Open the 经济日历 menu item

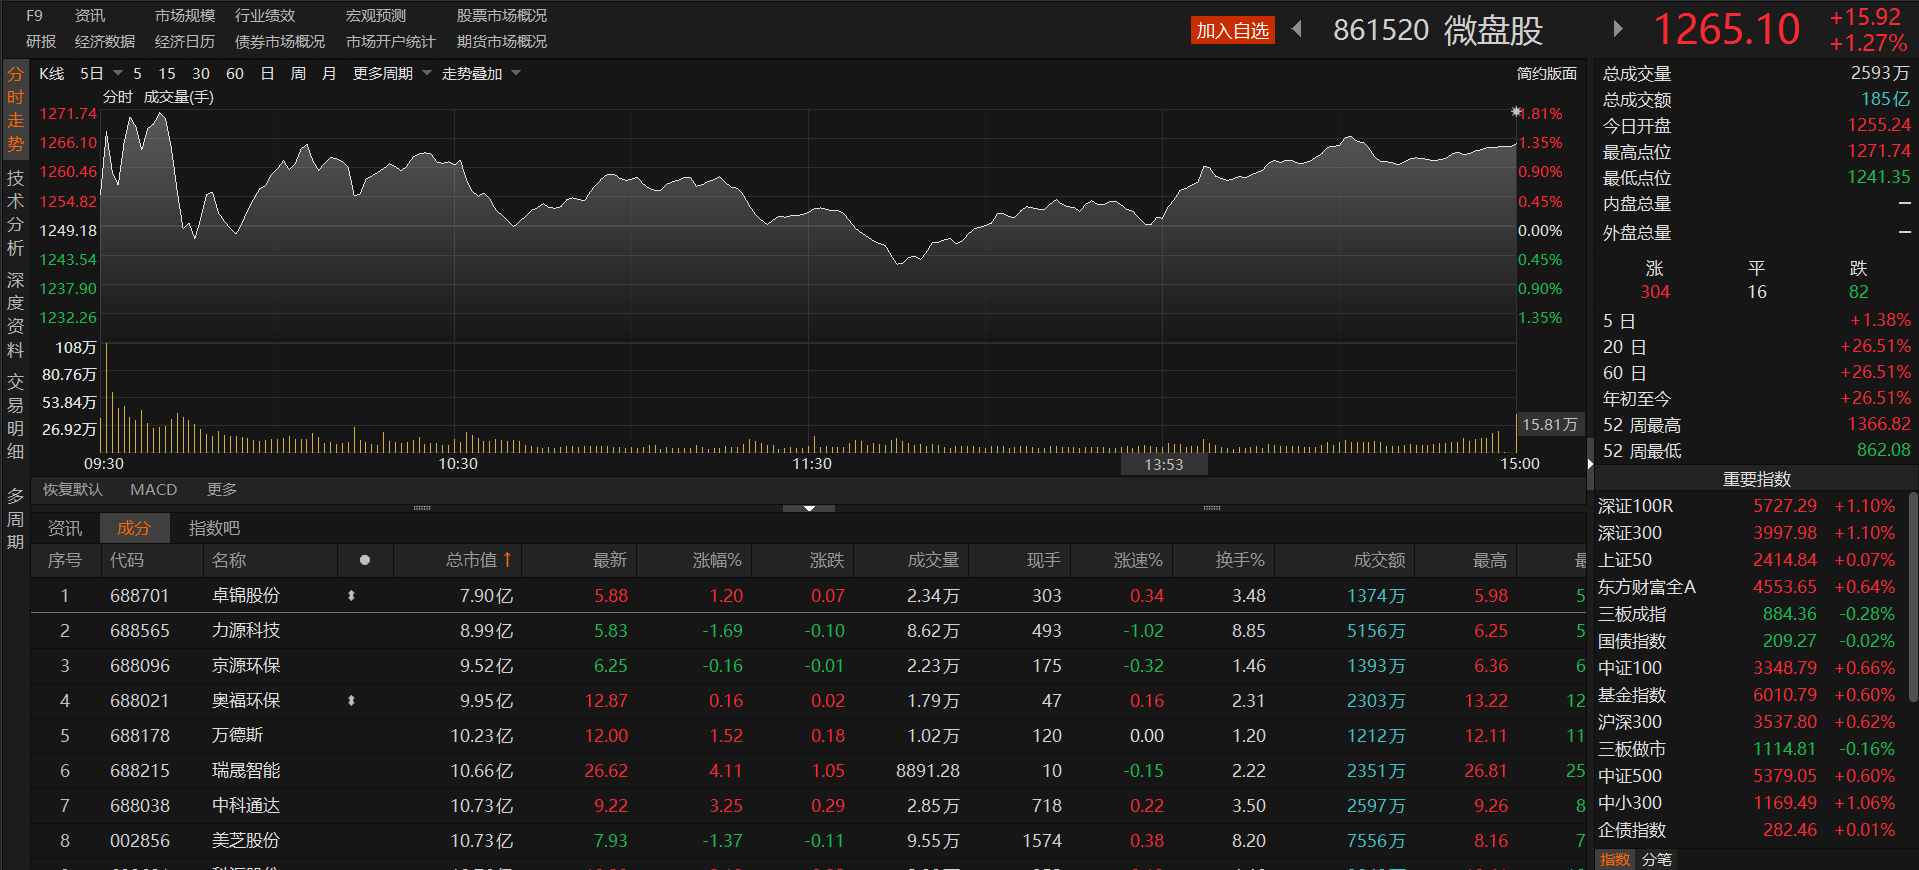tap(184, 42)
